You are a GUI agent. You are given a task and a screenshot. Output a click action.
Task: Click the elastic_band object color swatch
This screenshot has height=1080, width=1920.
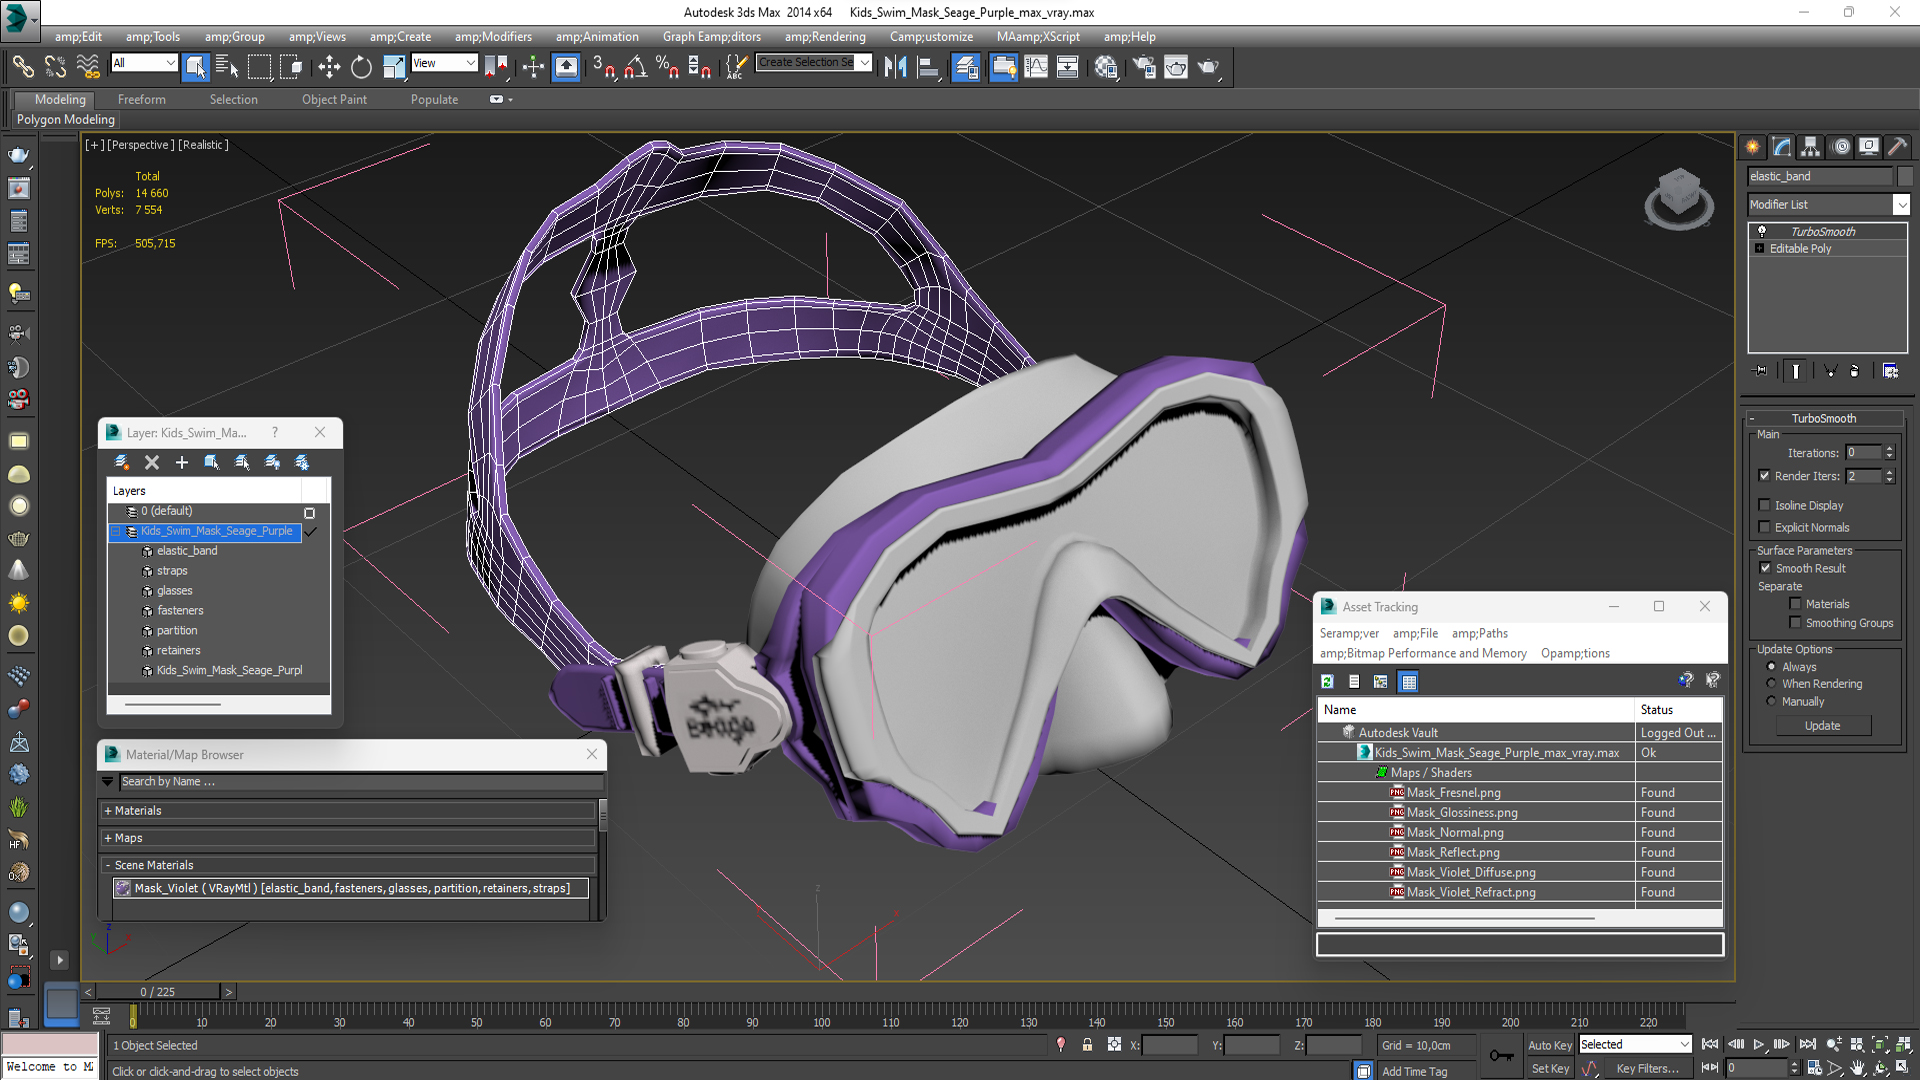pyautogui.click(x=1904, y=176)
